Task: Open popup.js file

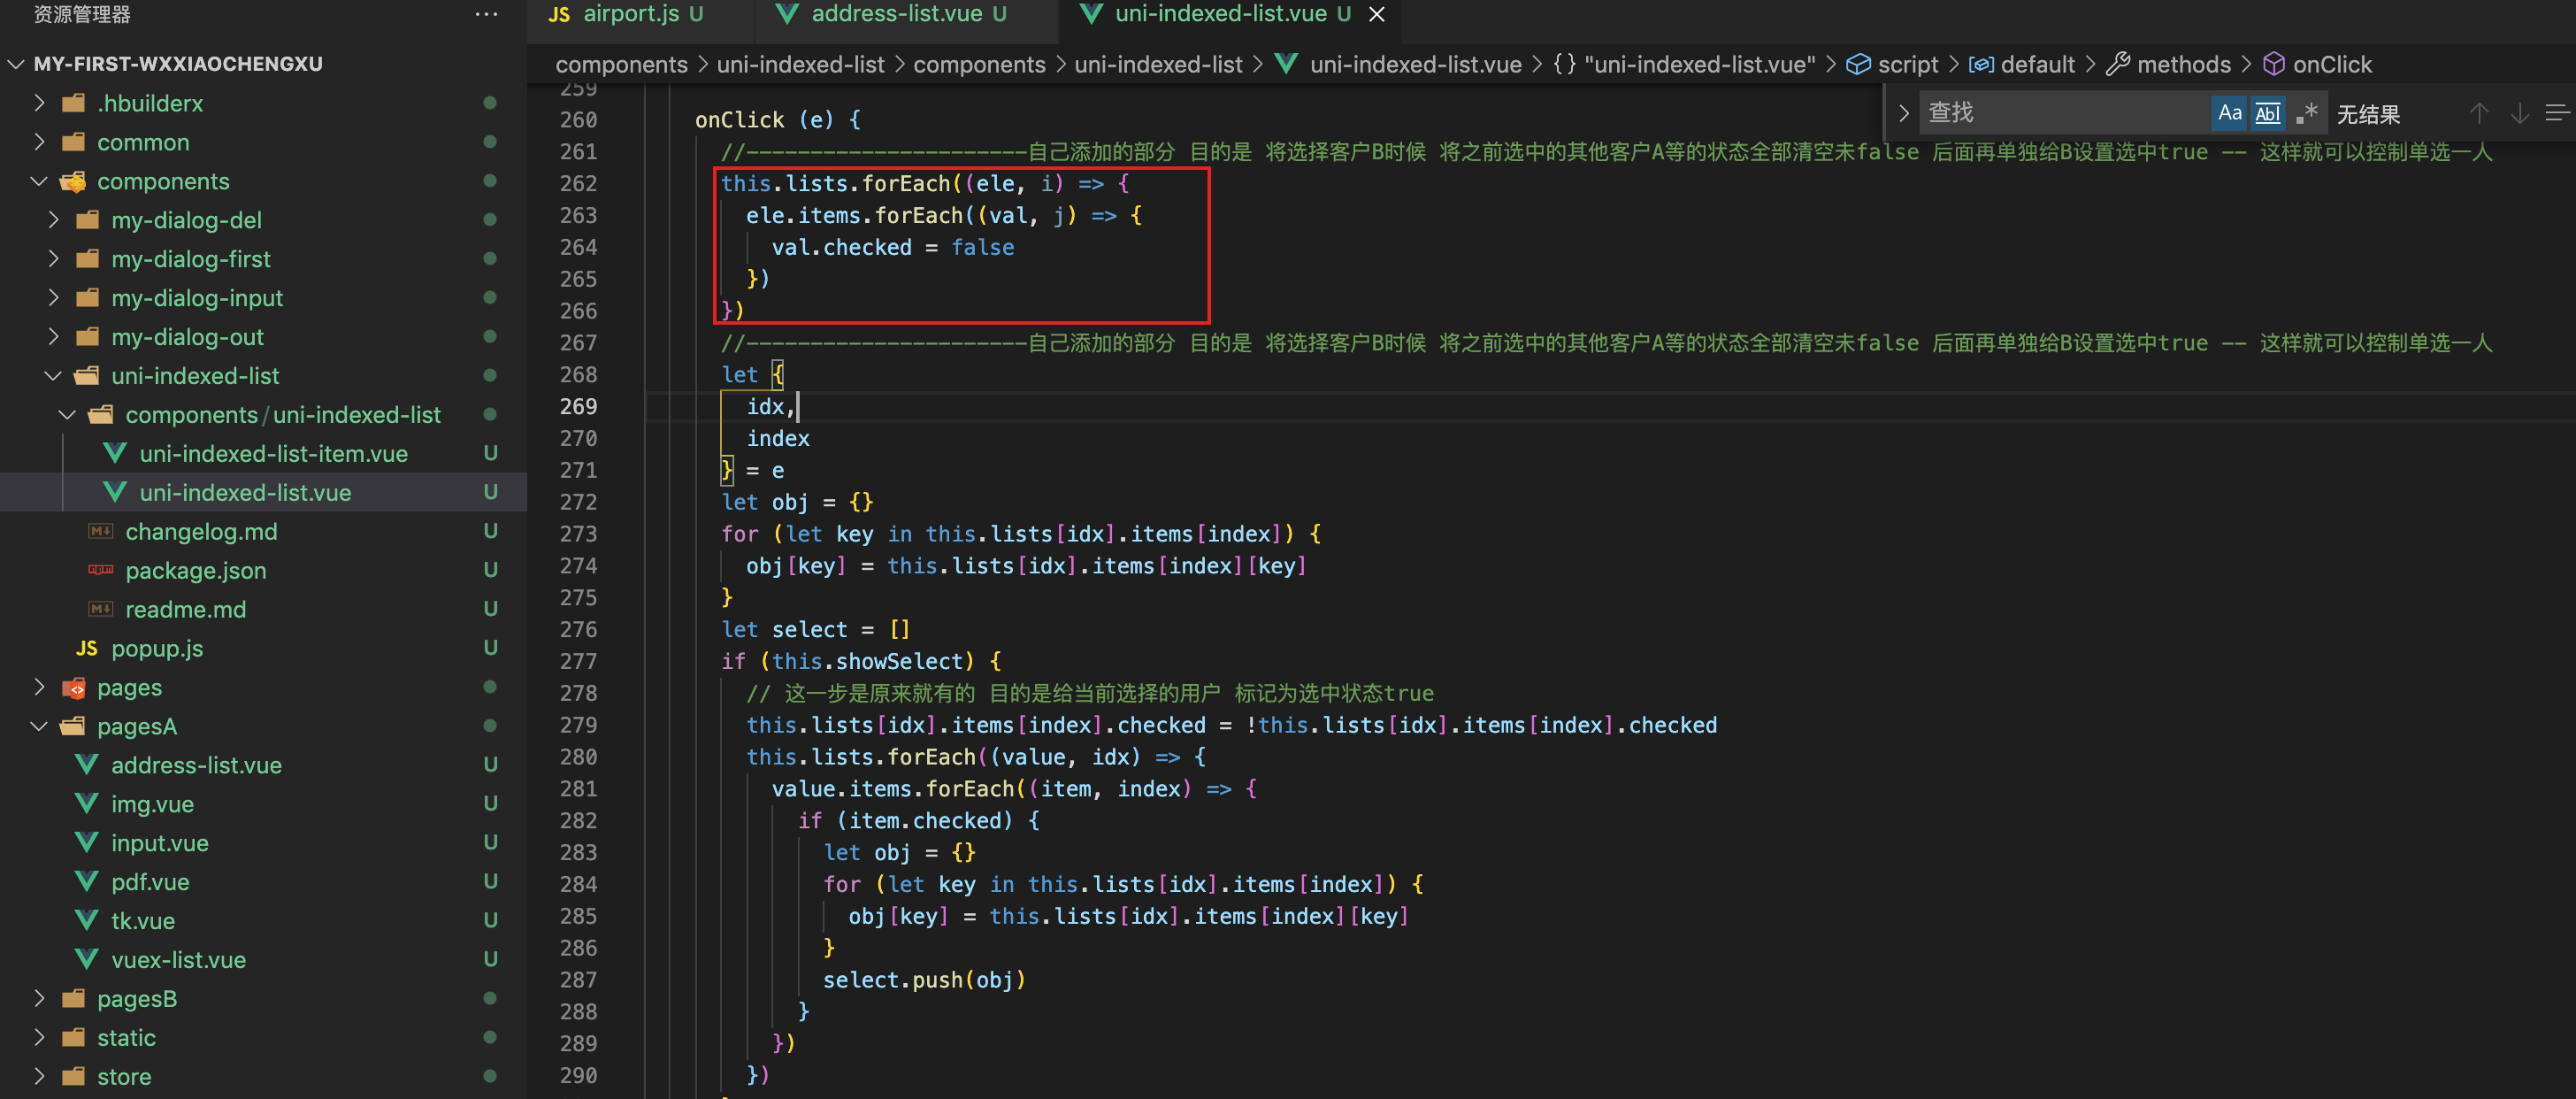Action: click(x=157, y=649)
